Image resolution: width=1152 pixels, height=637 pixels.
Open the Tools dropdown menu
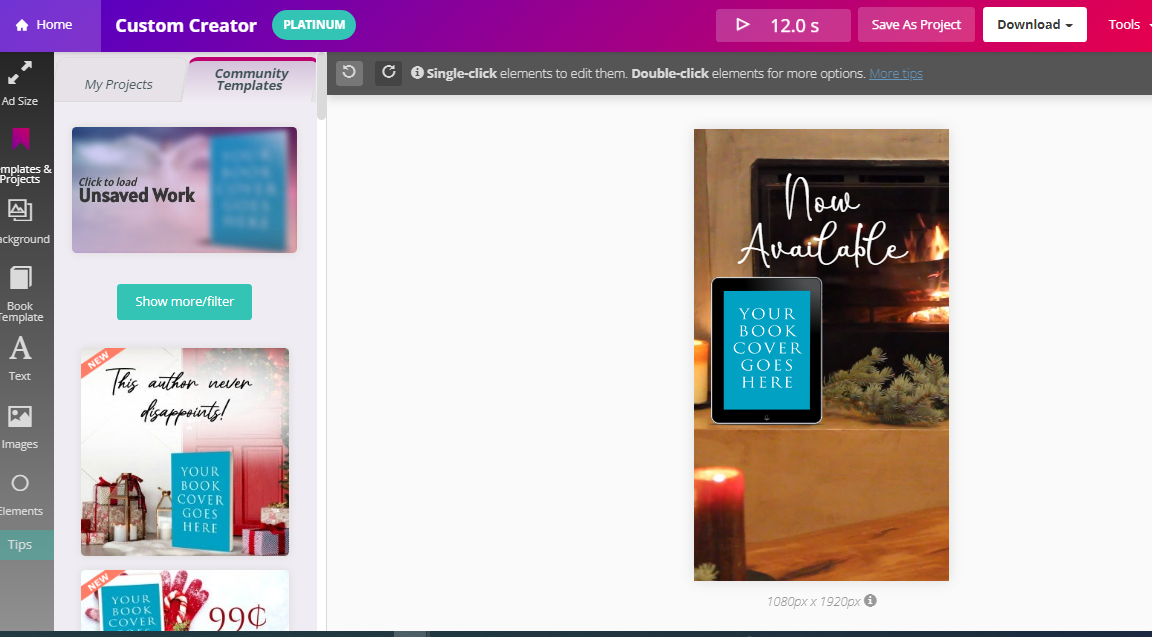pos(1127,25)
